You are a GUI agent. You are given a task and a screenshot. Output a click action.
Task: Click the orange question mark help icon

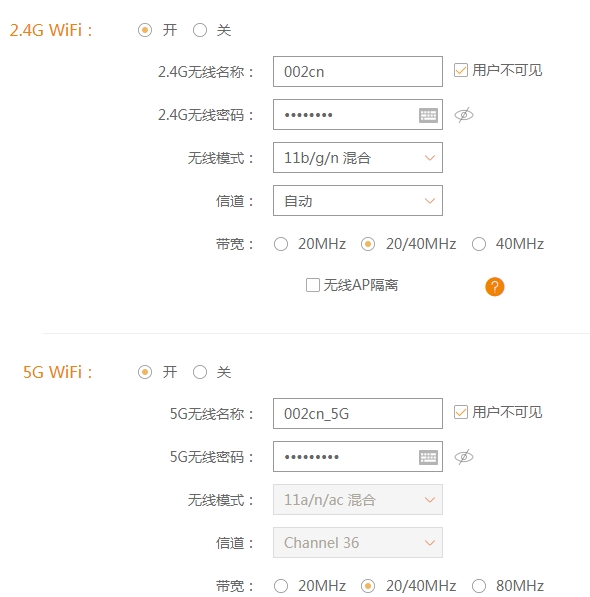coord(494,286)
